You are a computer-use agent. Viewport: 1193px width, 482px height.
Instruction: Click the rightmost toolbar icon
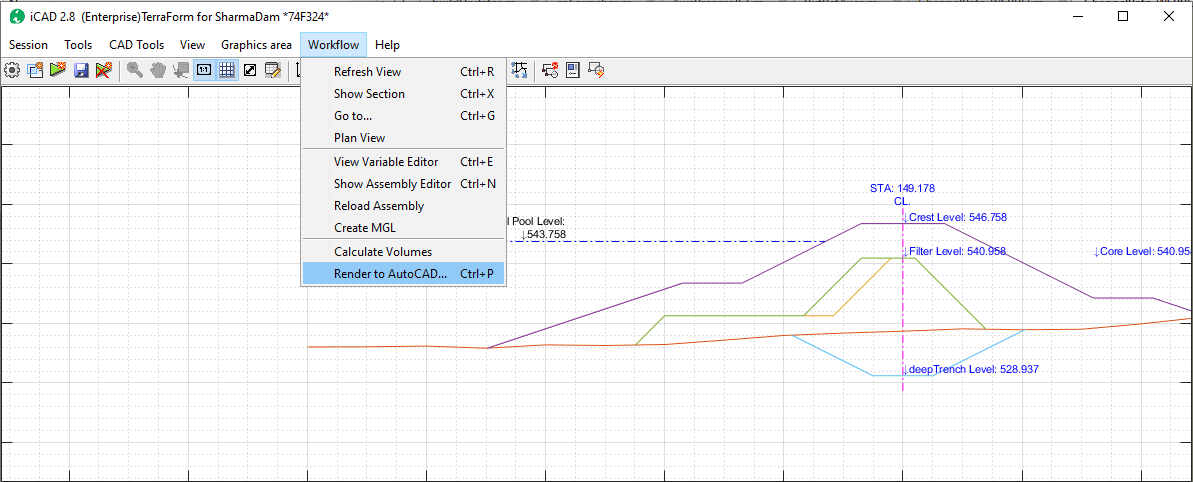point(596,70)
